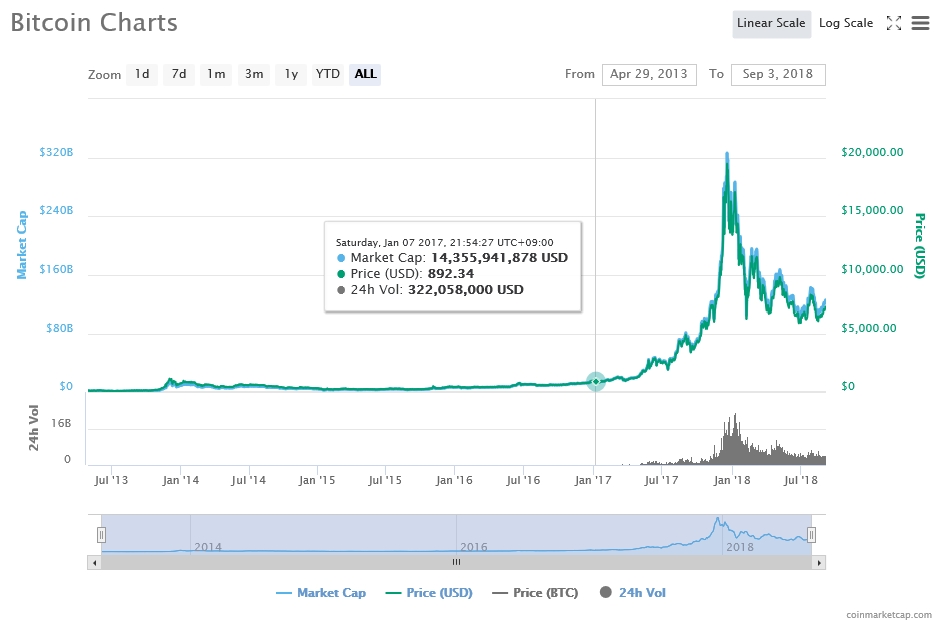
Task: Click the To date field
Action: (778, 74)
